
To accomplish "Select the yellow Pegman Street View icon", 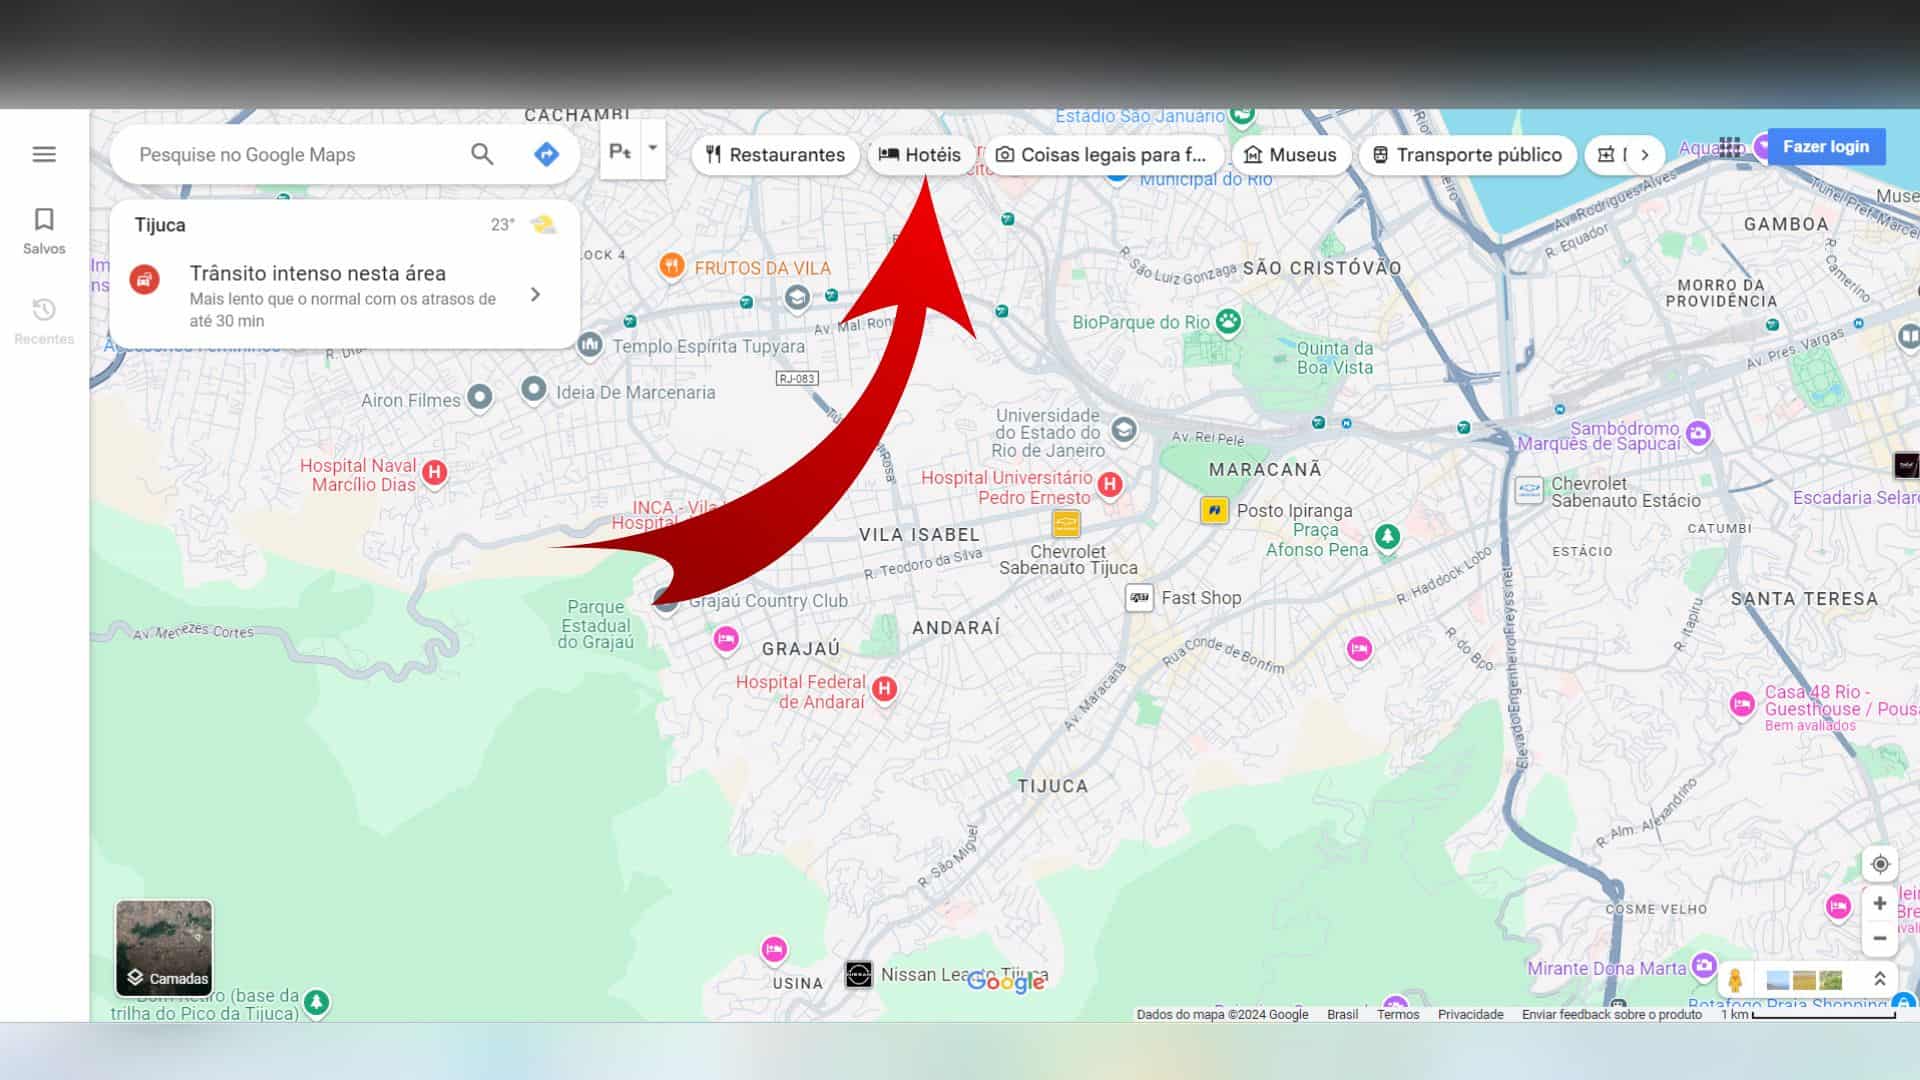I will click(1735, 980).
